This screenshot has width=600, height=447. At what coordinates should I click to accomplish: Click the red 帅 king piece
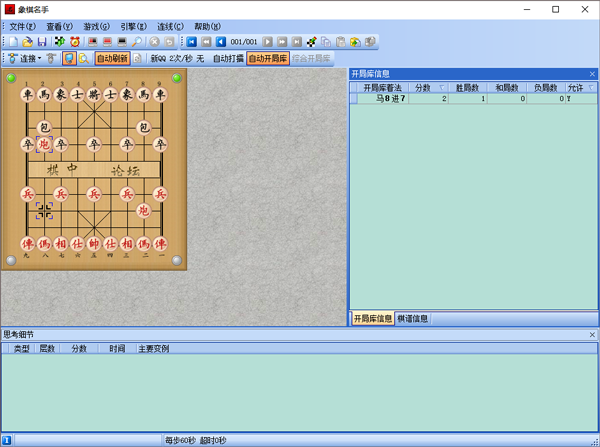point(94,244)
